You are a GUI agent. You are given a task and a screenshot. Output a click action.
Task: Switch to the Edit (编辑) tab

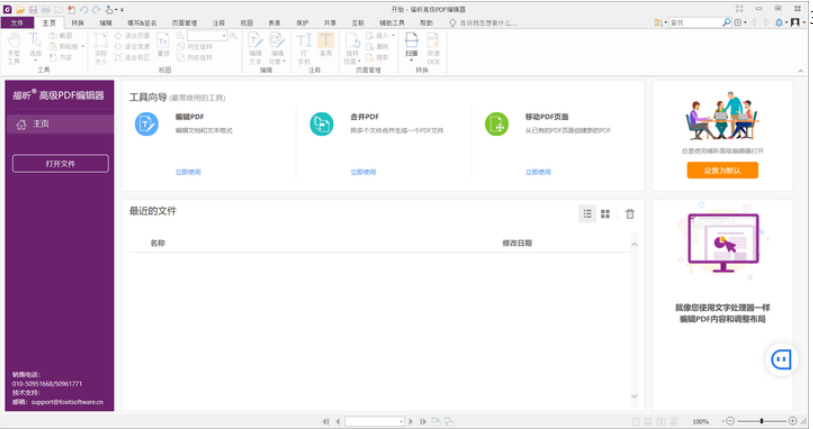[x=106, y=23]
